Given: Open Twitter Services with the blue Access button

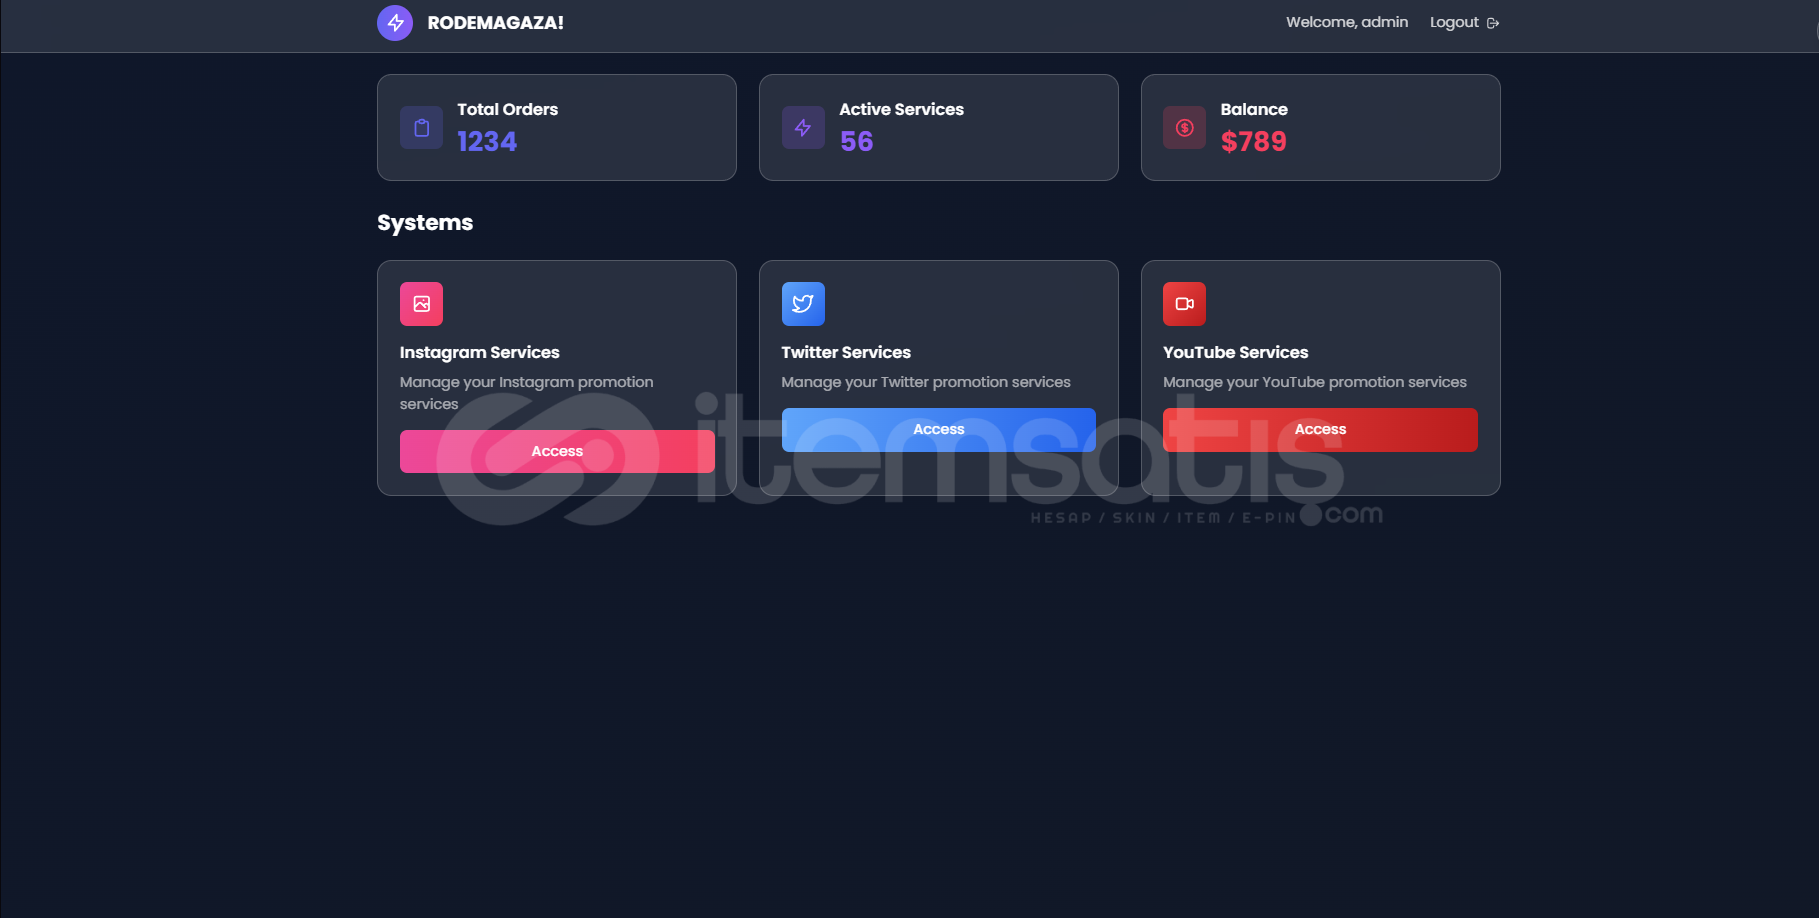Looking at the screenshot, I should tap(939, 429).
